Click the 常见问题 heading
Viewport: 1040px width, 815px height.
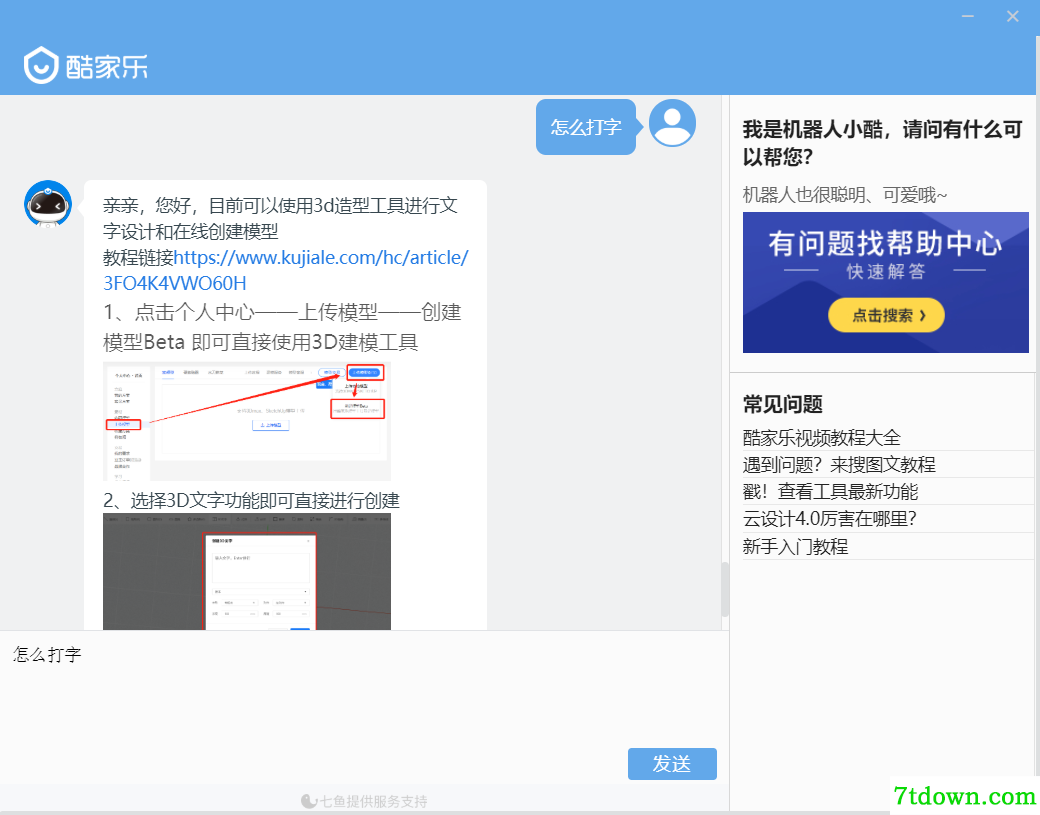tap(783, 404)
